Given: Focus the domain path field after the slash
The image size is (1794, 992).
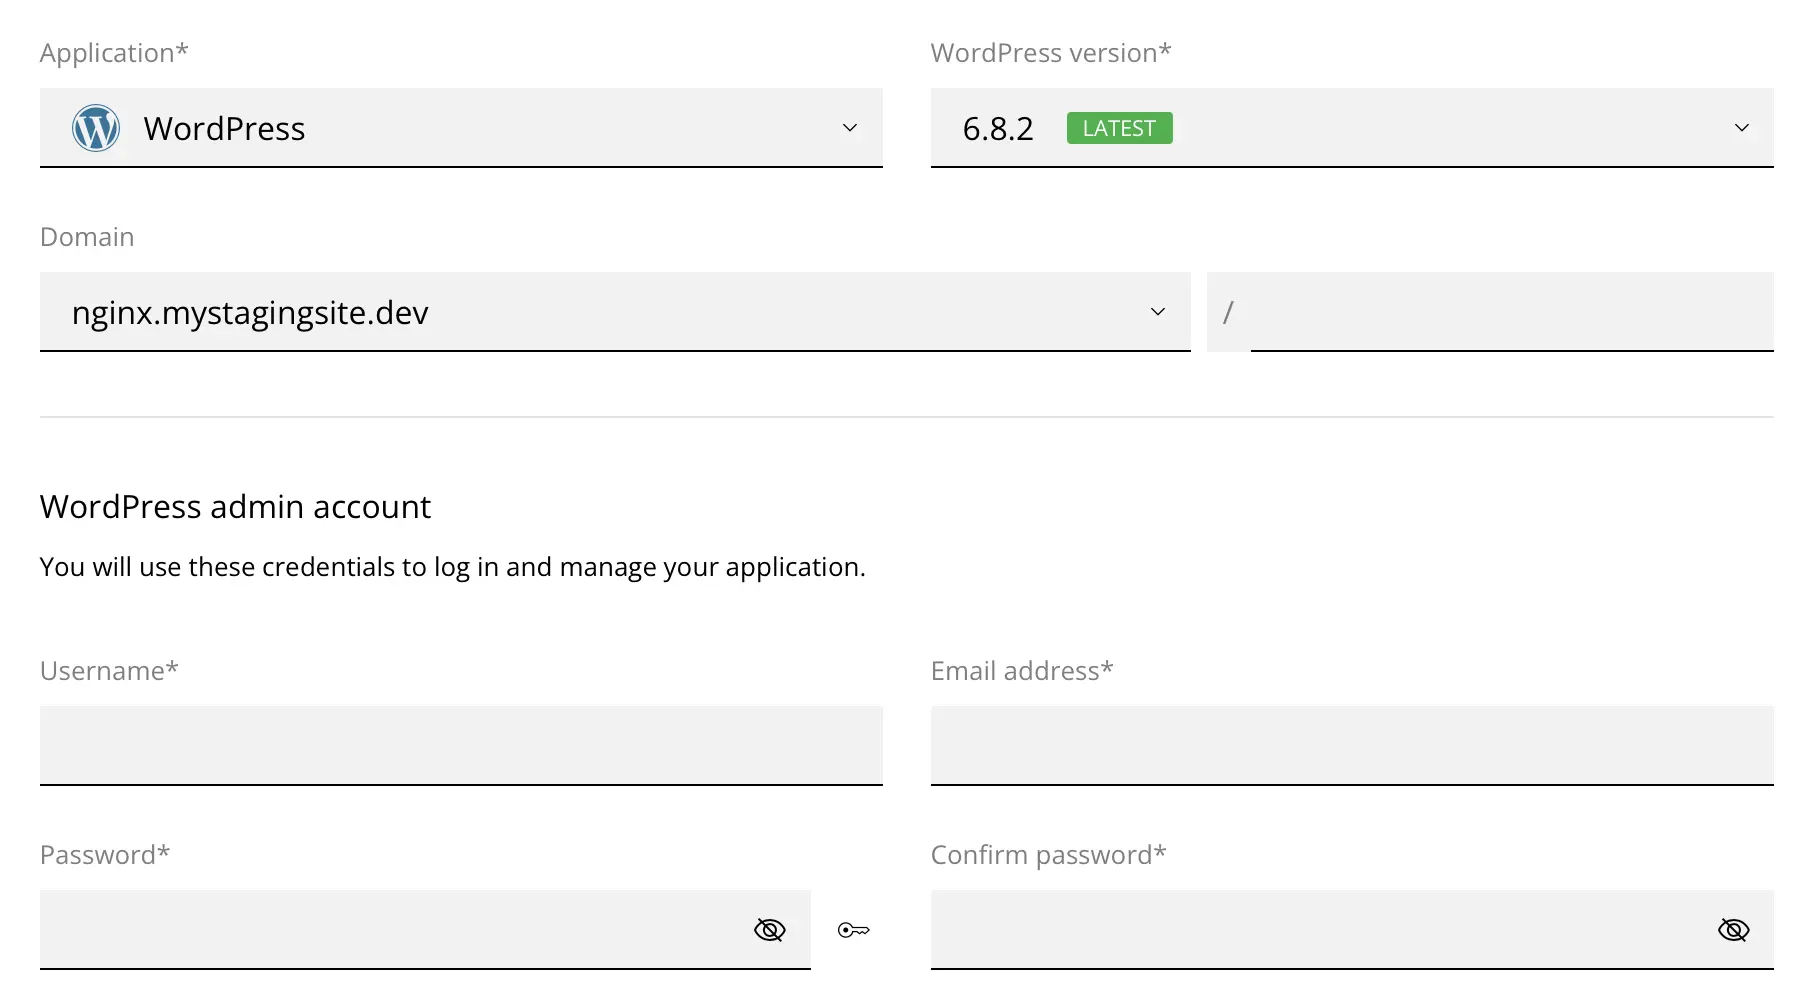Looking at the screenshot, I should [1510, 312].
